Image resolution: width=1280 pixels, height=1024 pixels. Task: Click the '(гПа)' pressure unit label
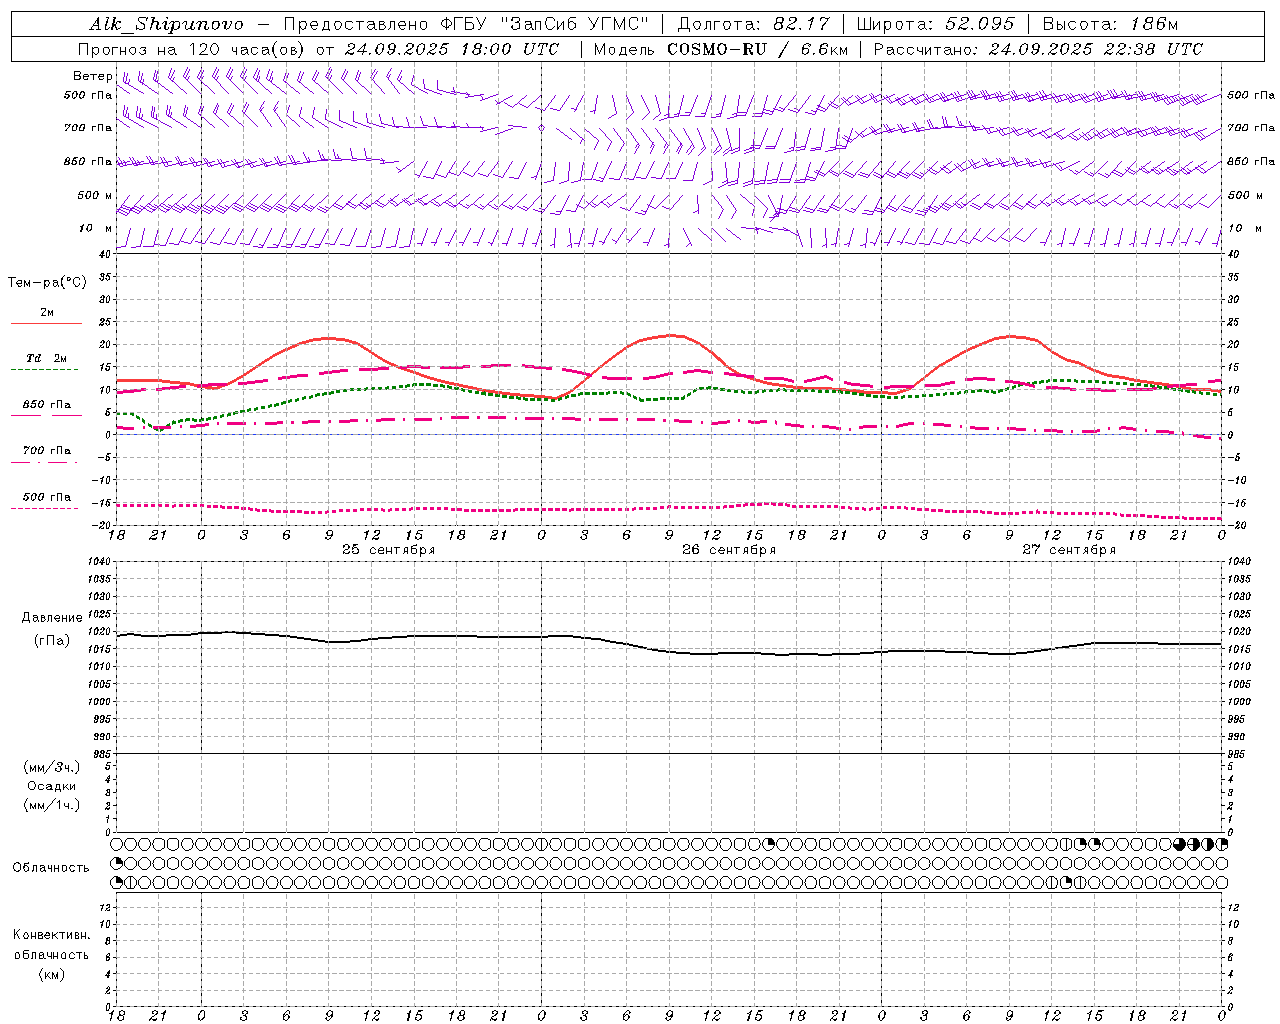(x=52, y=641)
